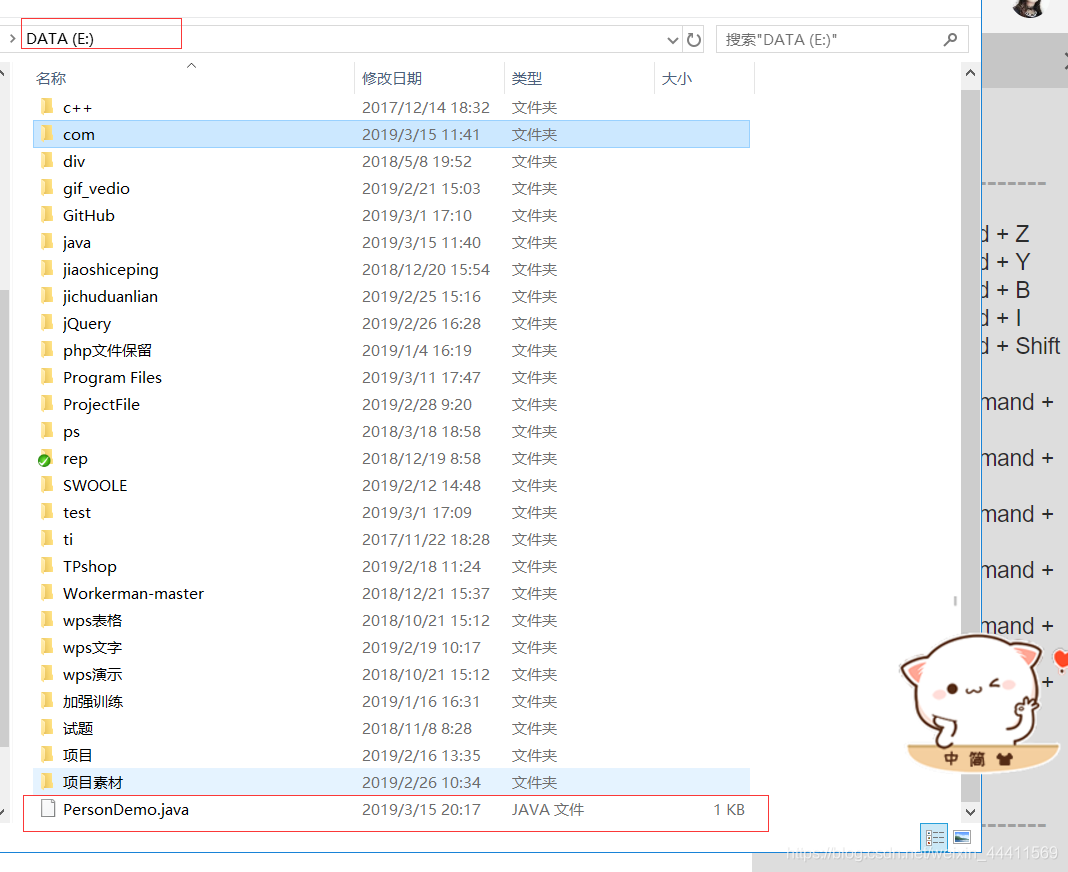Click the DATA (E:) address path
1068x872 pixels.
click(x=60, y=39)
